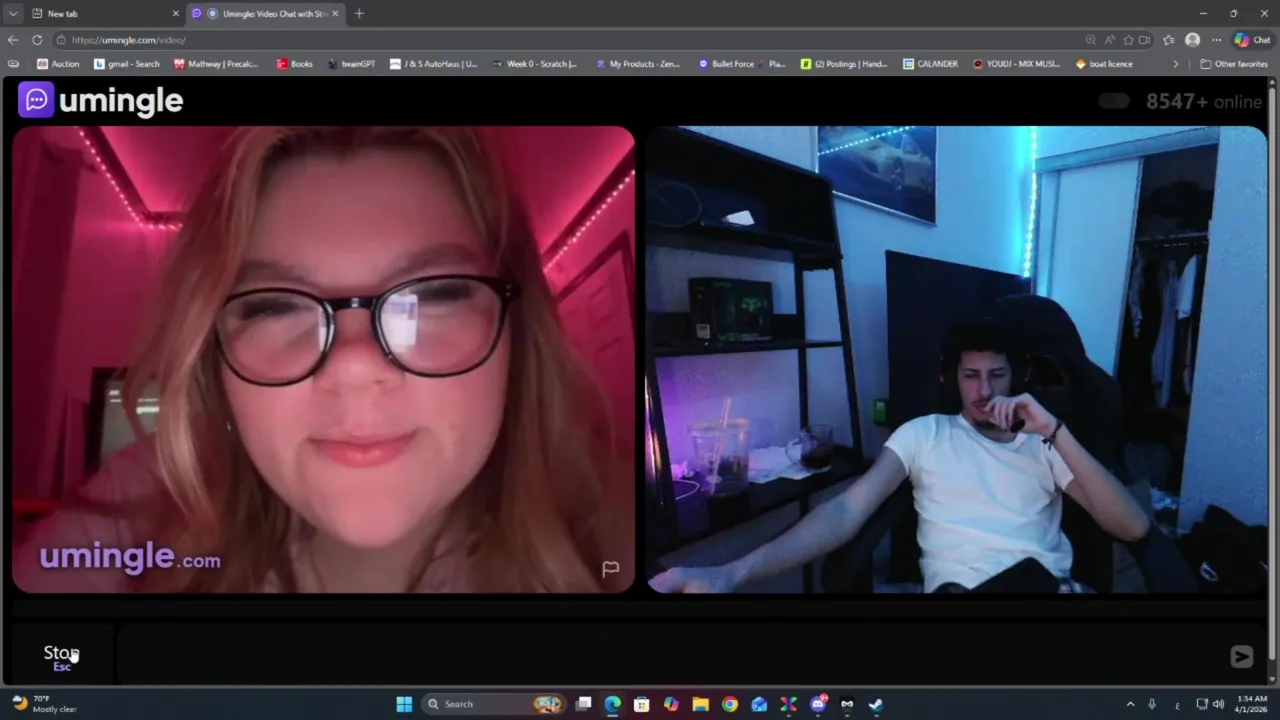The image size is (1280, 720).
Task: Reload the page with the refresh icon
Action: click(37, 40)
